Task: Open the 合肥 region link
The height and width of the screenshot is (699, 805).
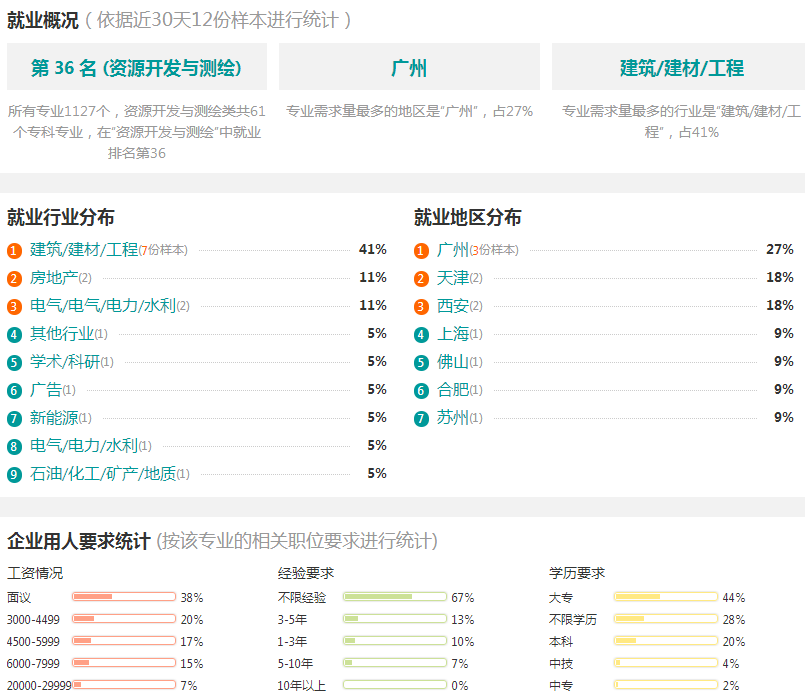Action: pos(453,390)
